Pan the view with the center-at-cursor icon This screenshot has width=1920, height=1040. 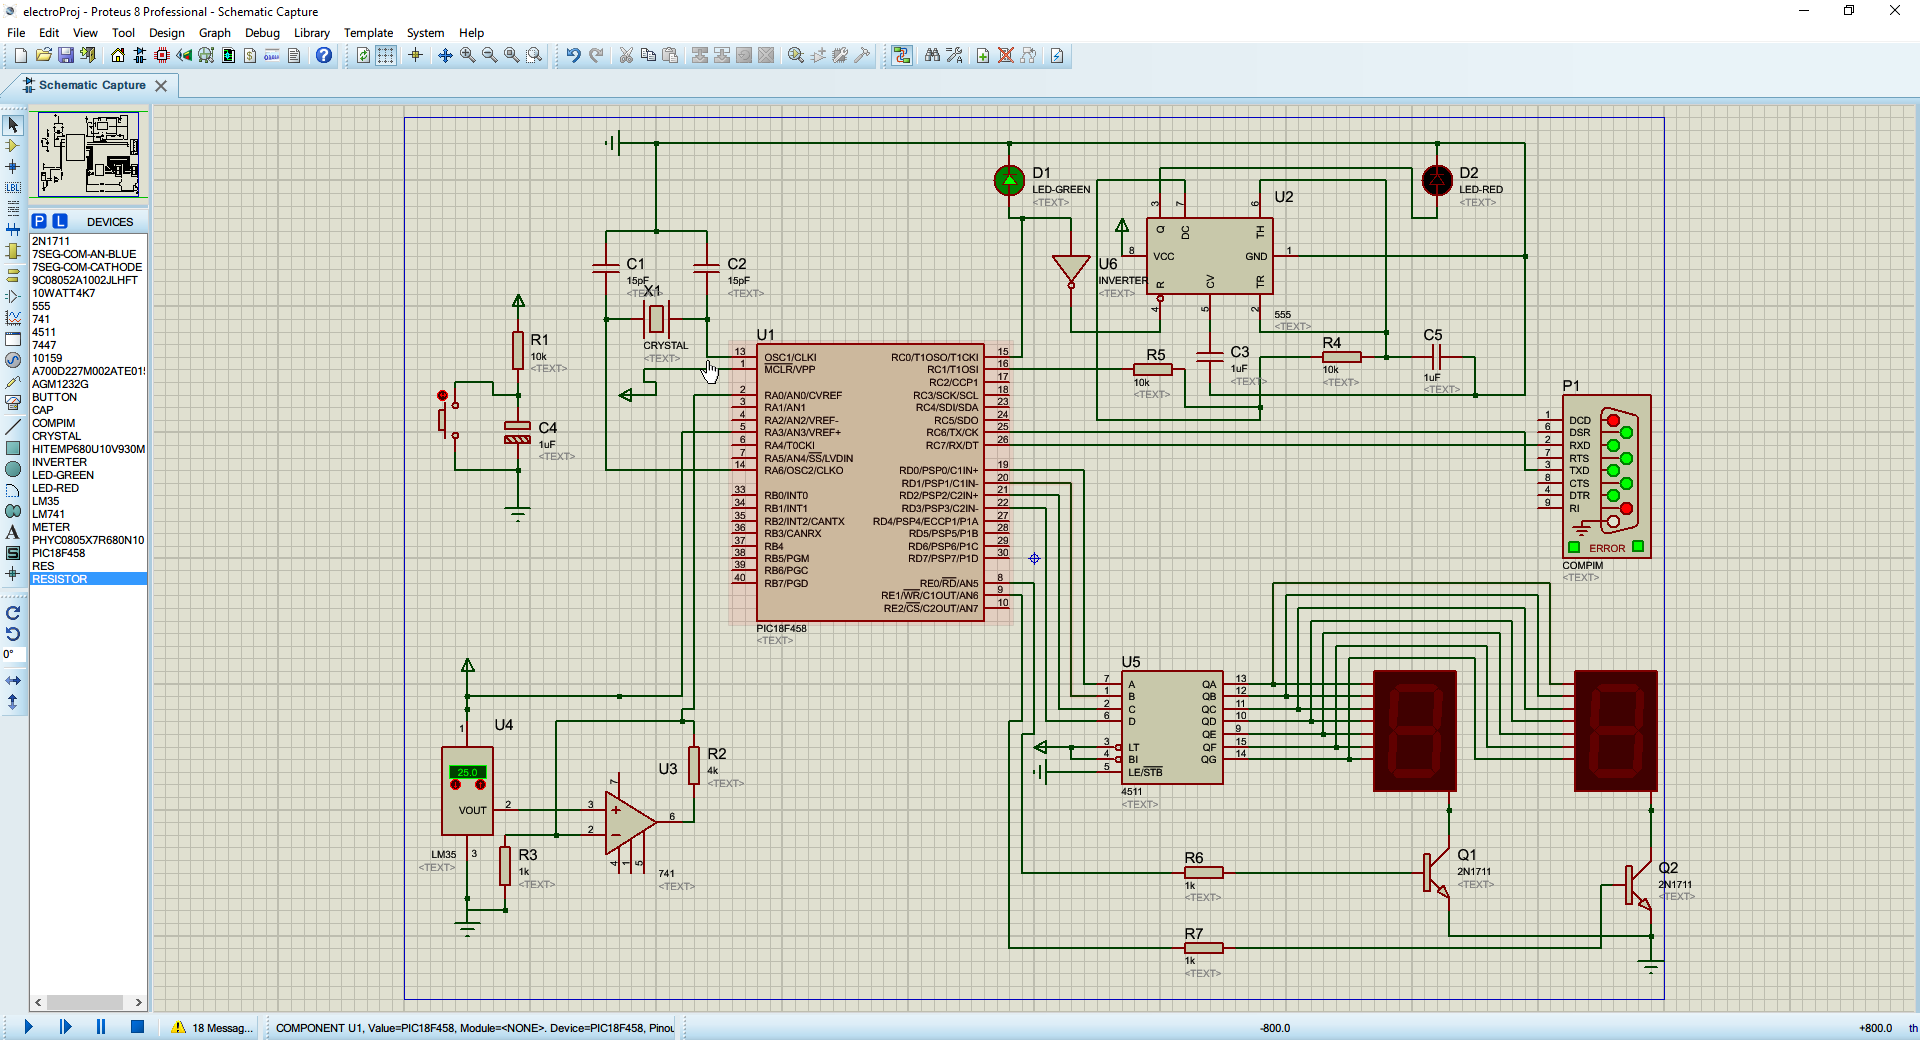(445, 56)
